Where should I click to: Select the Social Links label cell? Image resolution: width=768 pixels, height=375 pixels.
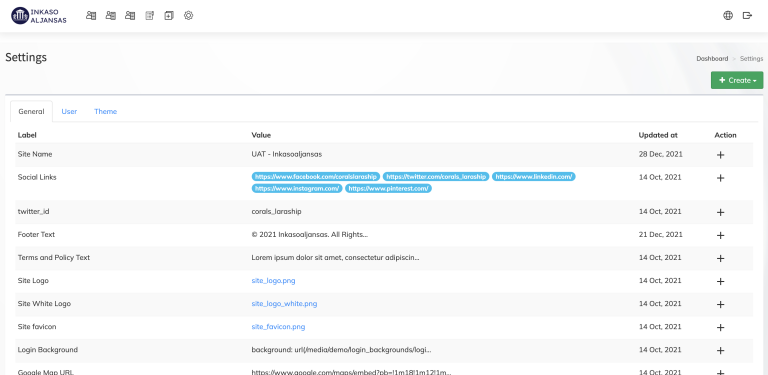tap(37, 177)
